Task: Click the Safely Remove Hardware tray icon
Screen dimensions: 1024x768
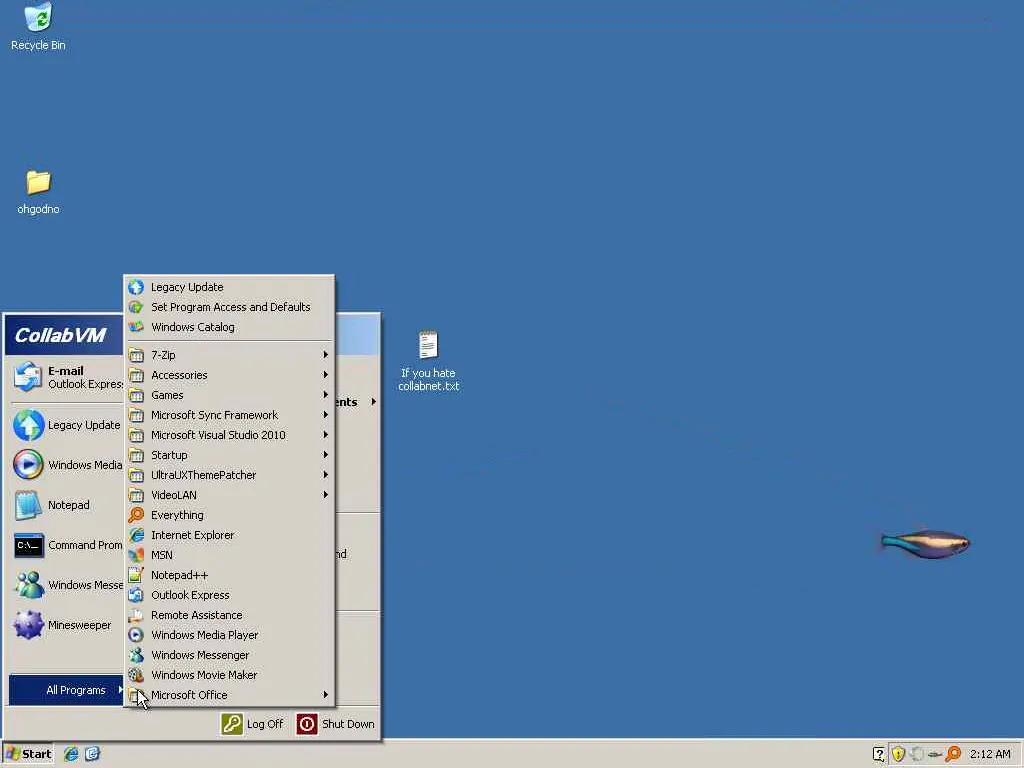Action: pos(935,754)
